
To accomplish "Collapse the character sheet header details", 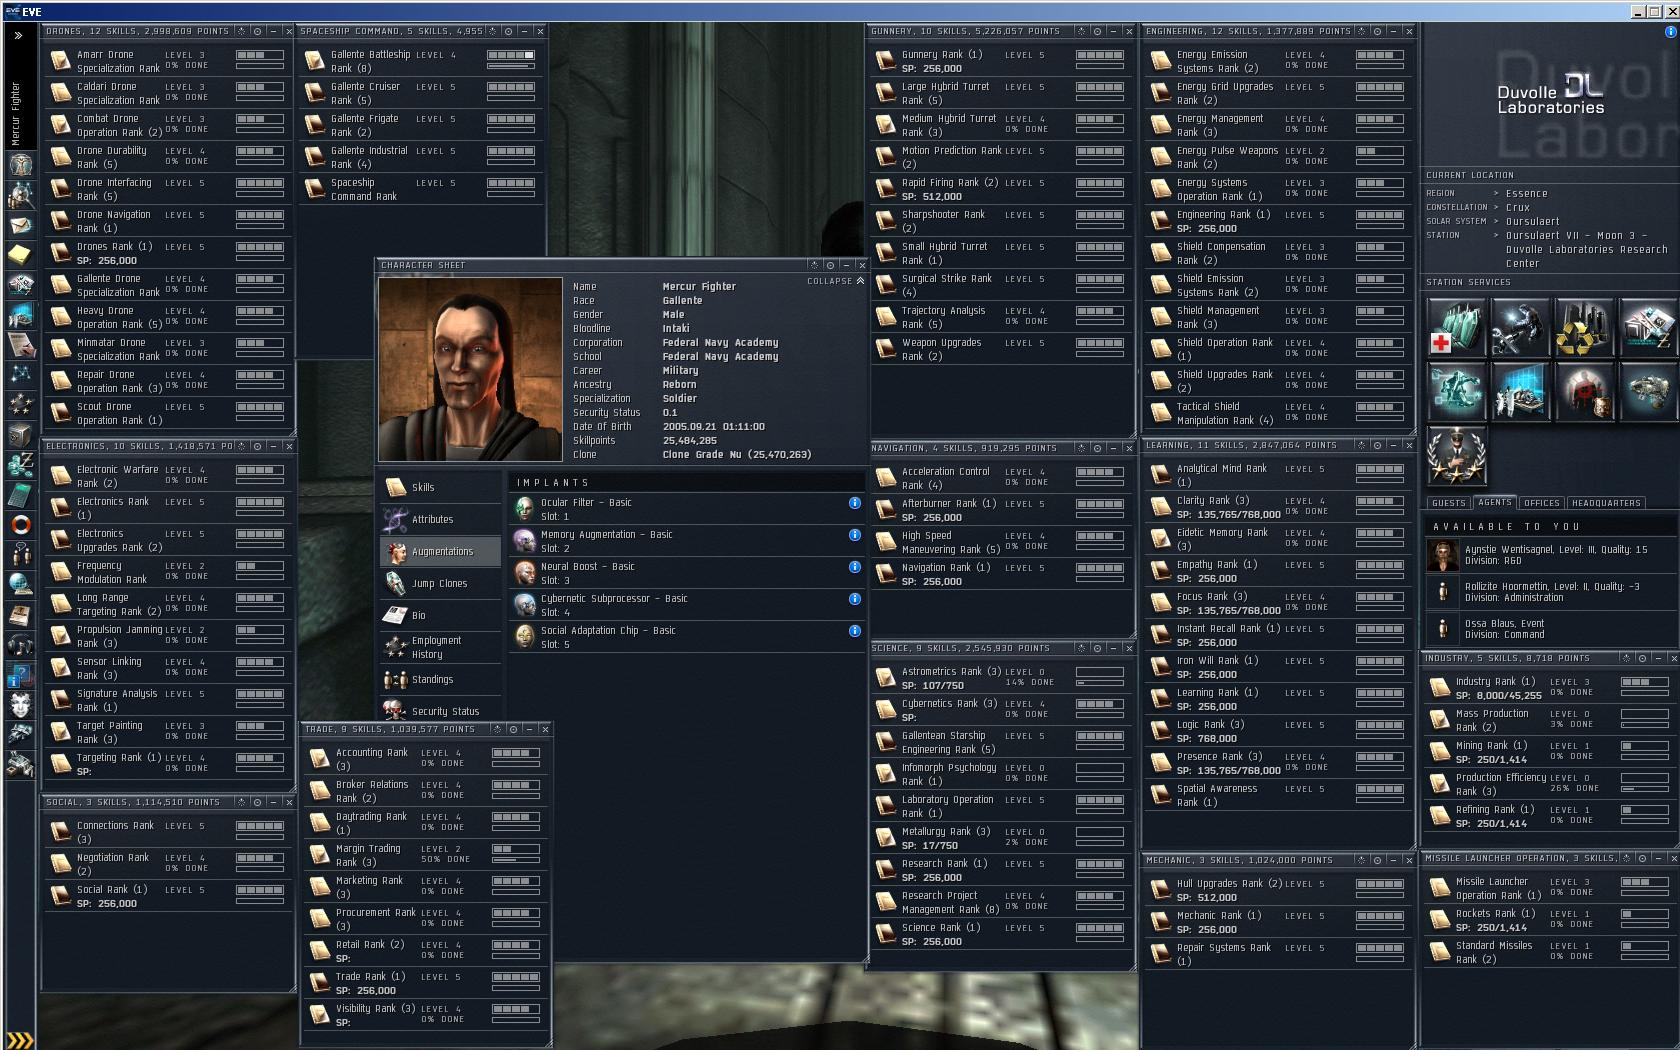I will click(x=836, y=281).
